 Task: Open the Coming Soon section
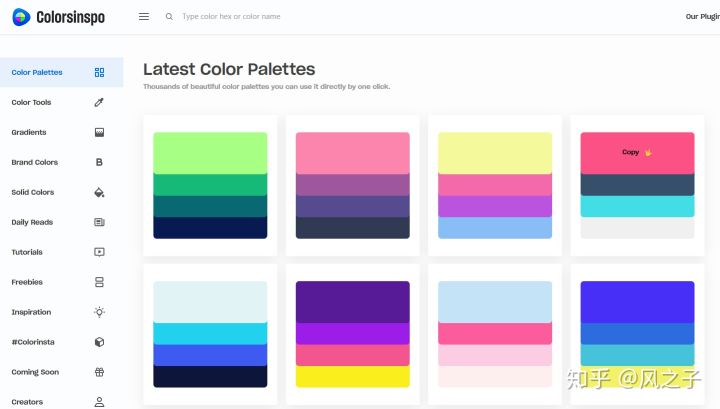pyautogui.click(x=35, y=372)
